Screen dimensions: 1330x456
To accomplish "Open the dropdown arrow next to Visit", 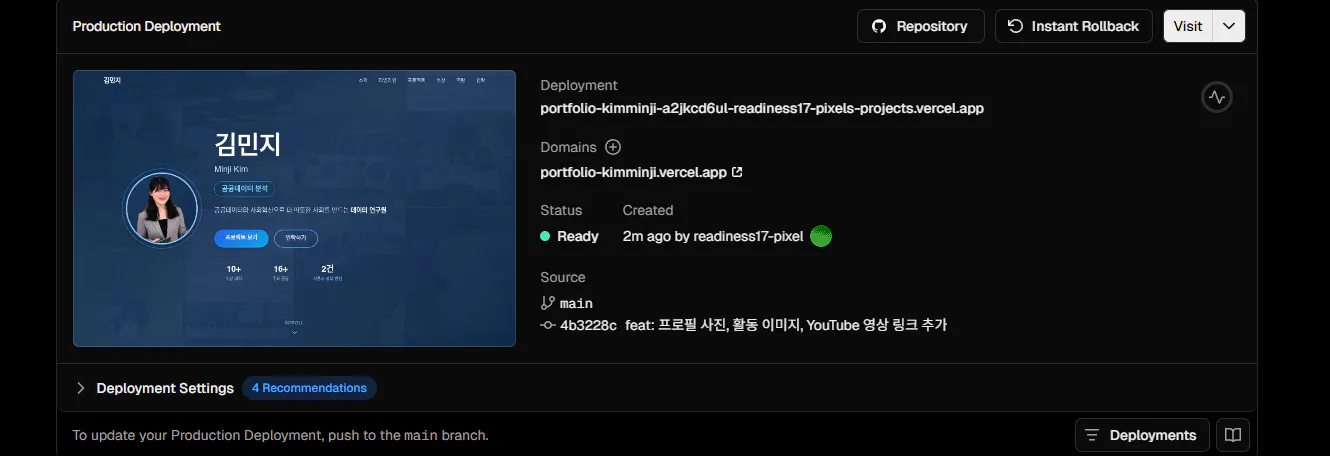I will click(x=1229, y=26).
